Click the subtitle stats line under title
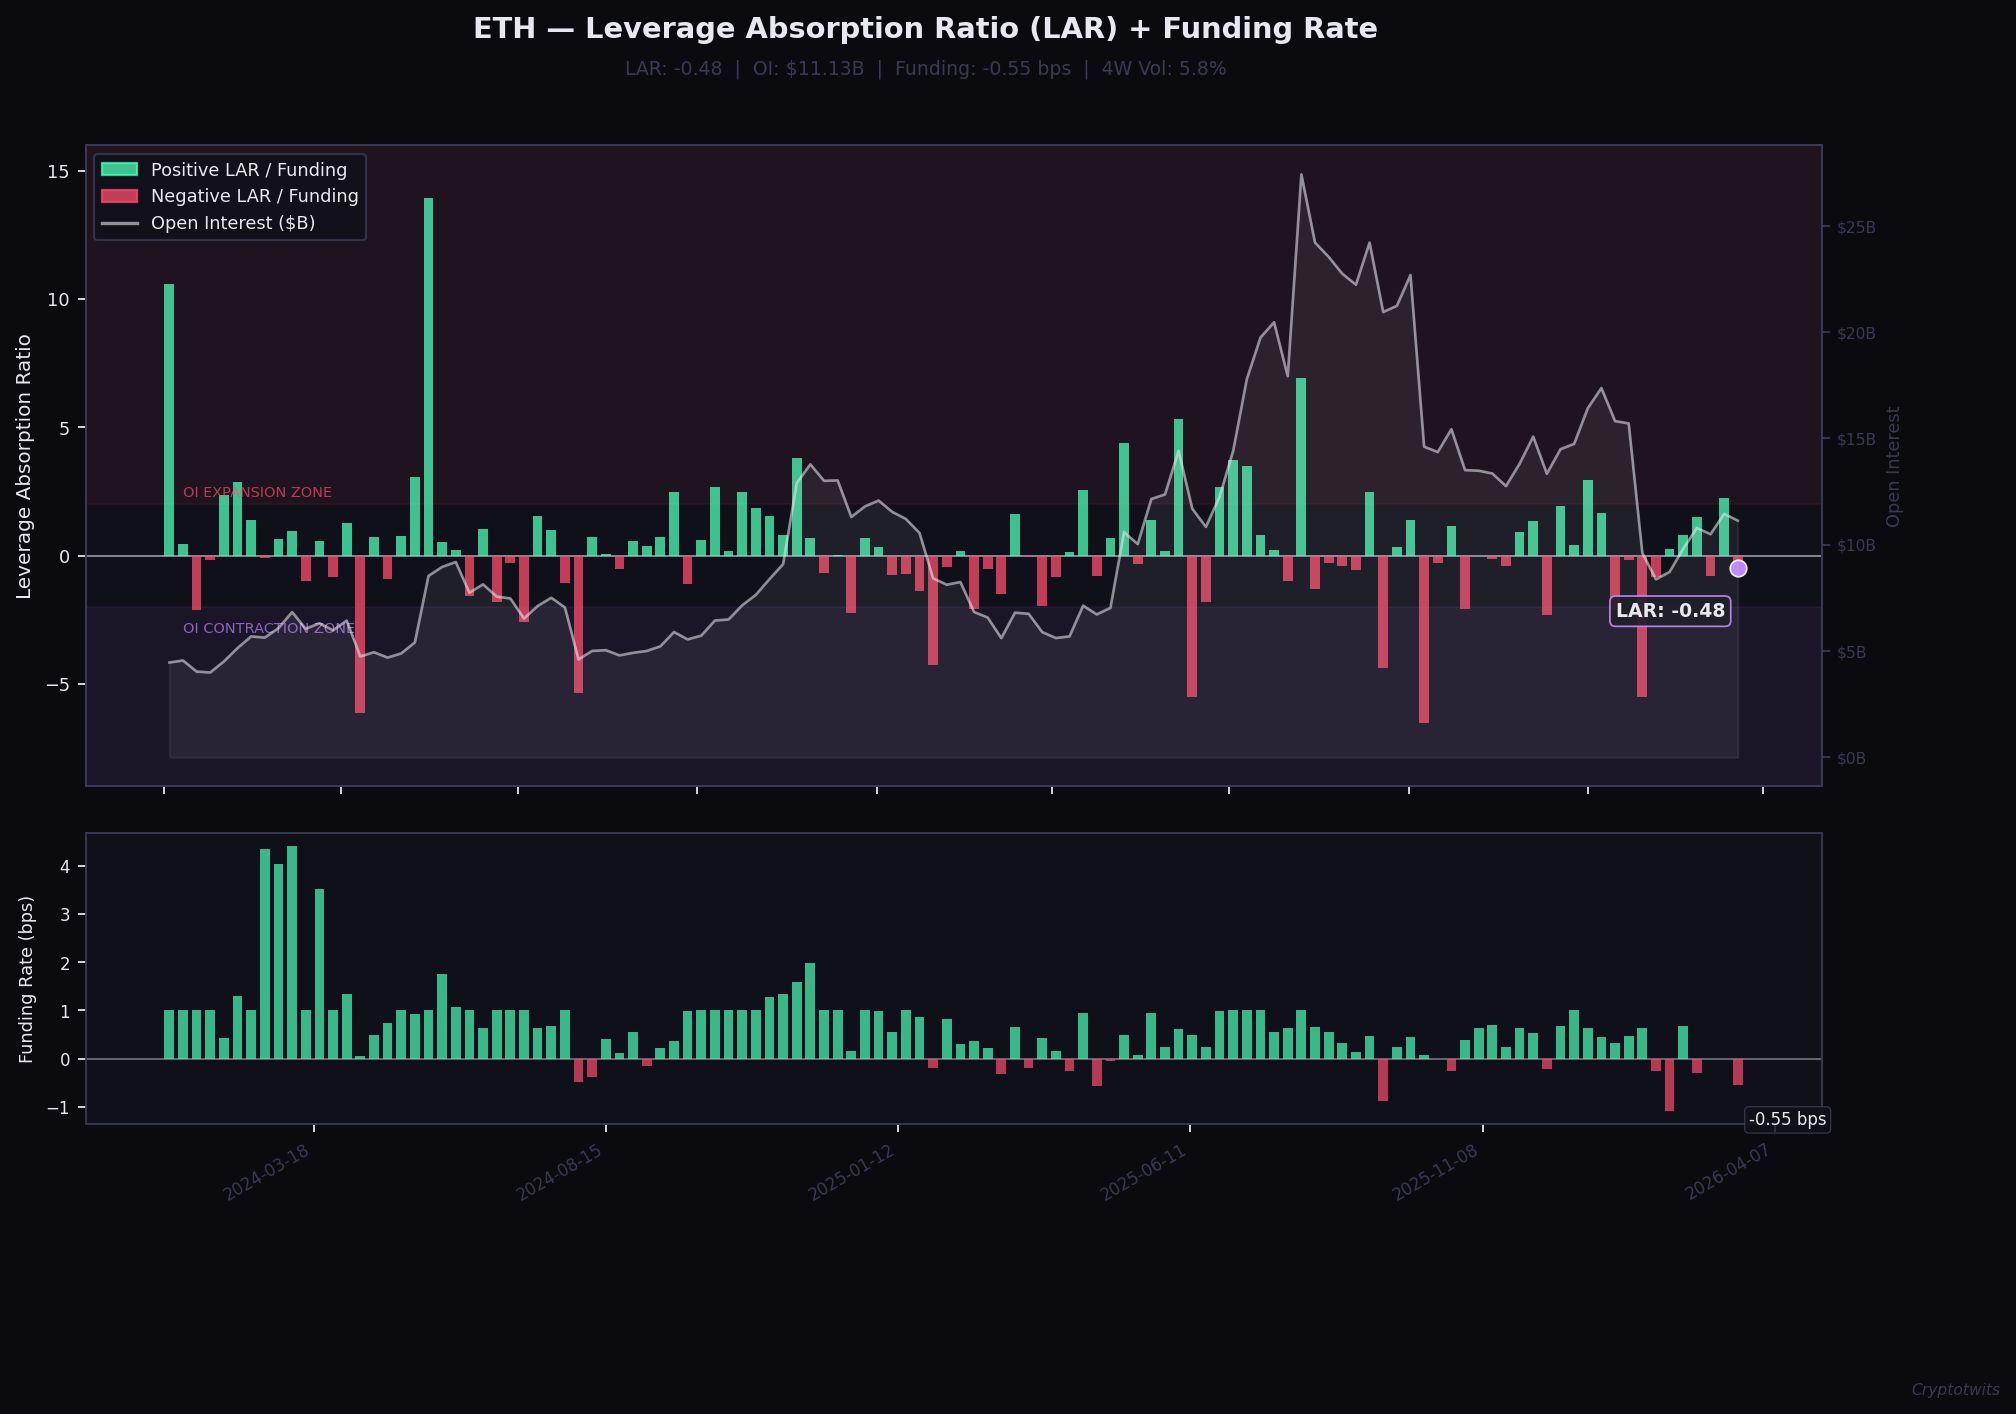Image resolution: width=2016 pixels, height=1414 pixels. click(925, 69)
